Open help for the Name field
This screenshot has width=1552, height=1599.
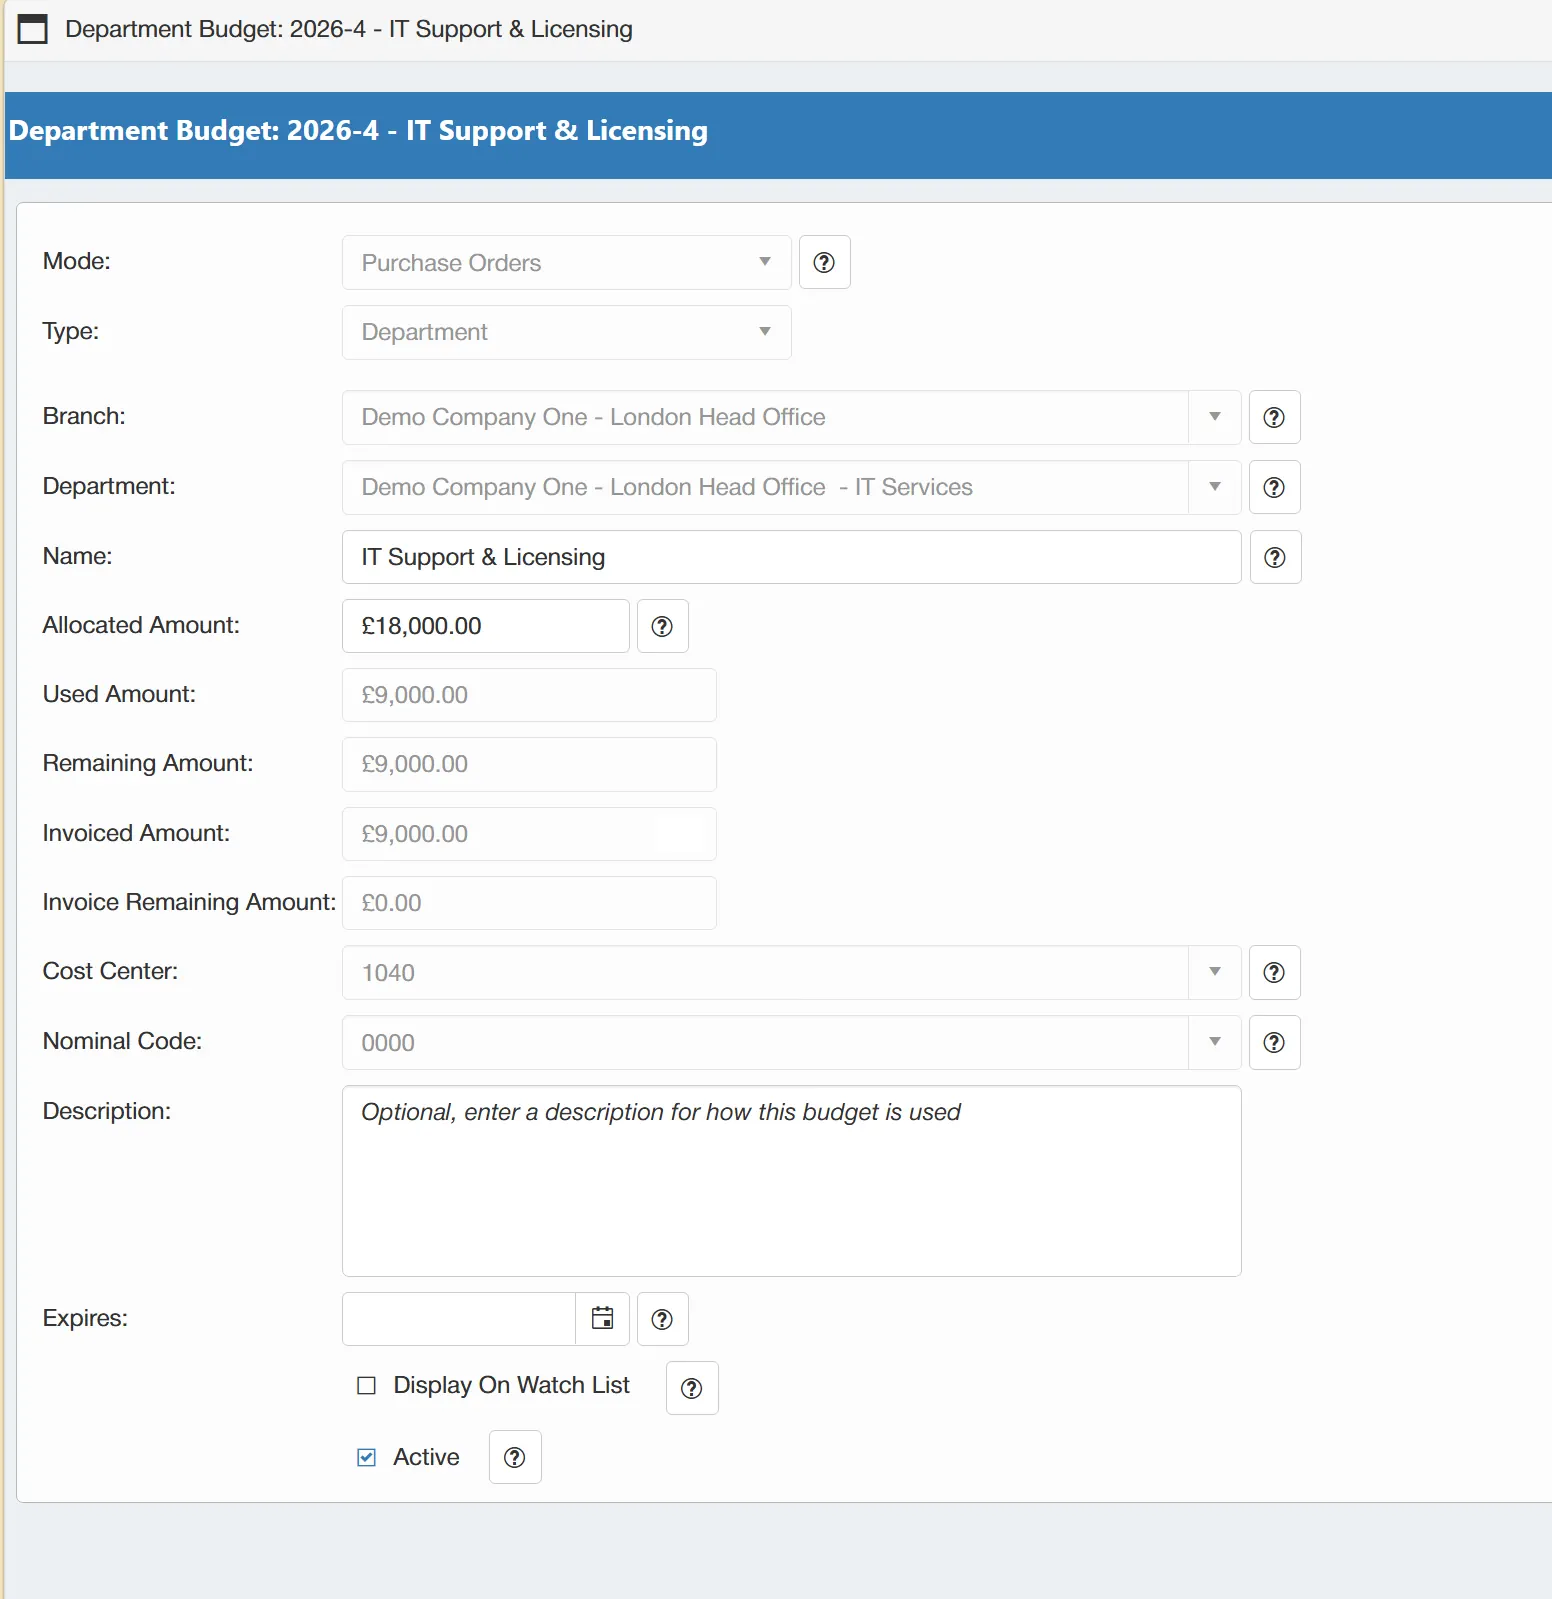click(x=1274, y=557)
